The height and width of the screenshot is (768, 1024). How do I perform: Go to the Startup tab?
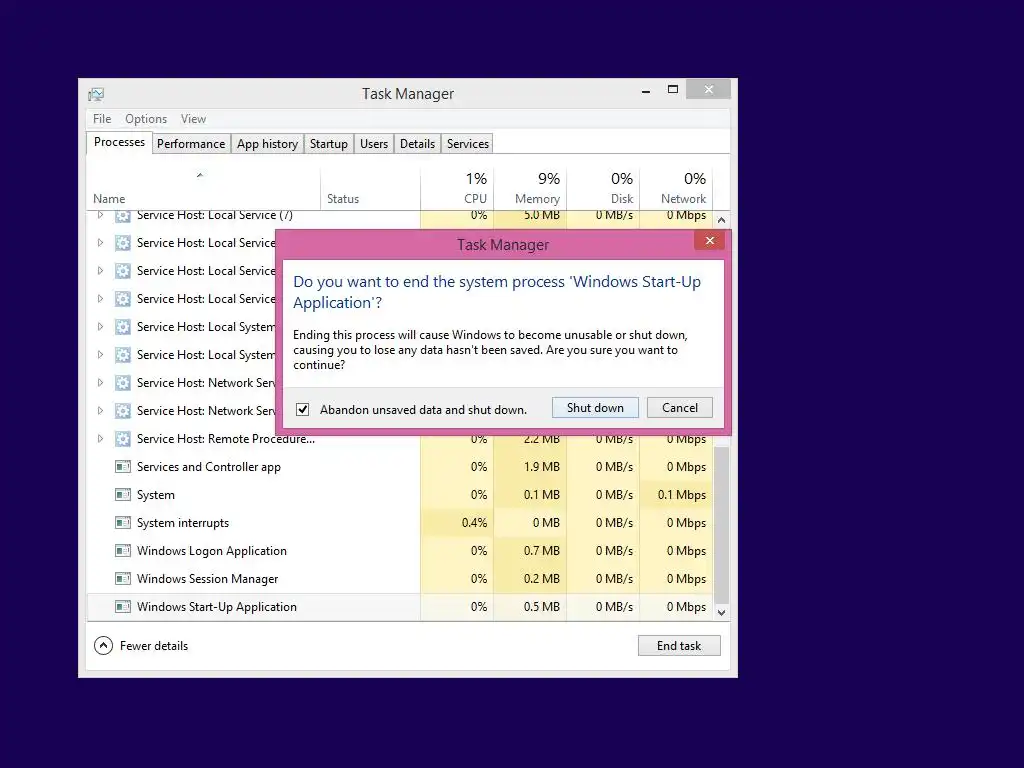tap(328, 144)
